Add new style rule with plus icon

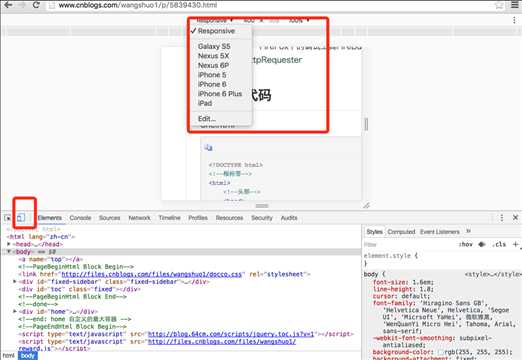(515, 244)
